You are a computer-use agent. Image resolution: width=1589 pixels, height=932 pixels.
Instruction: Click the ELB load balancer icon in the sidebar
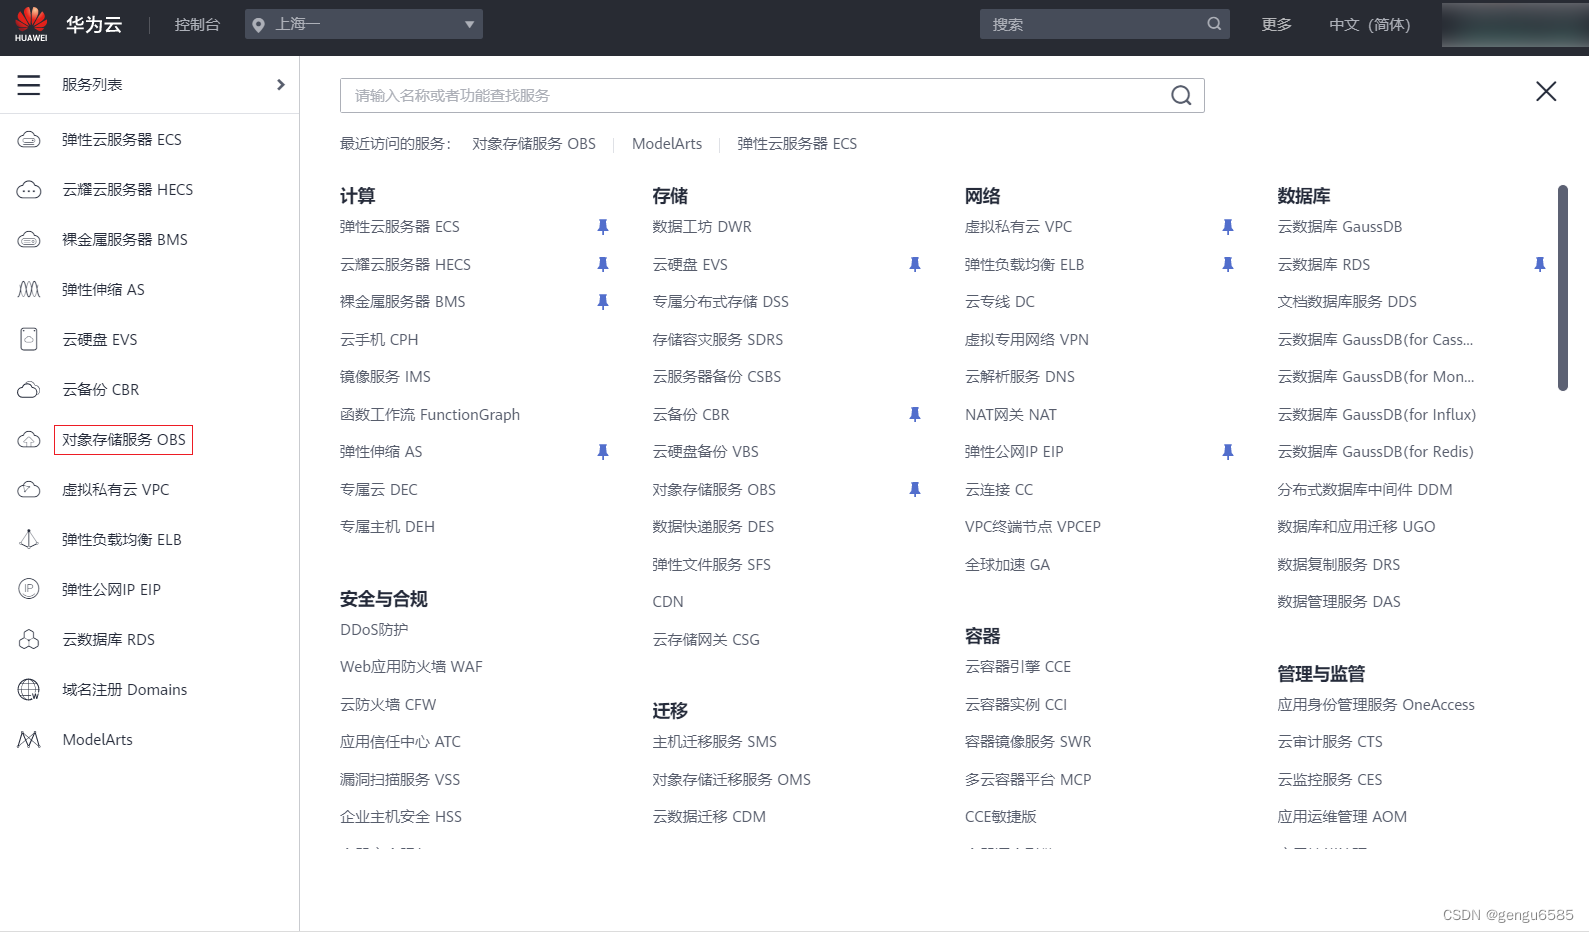click(x=29, y=540)
